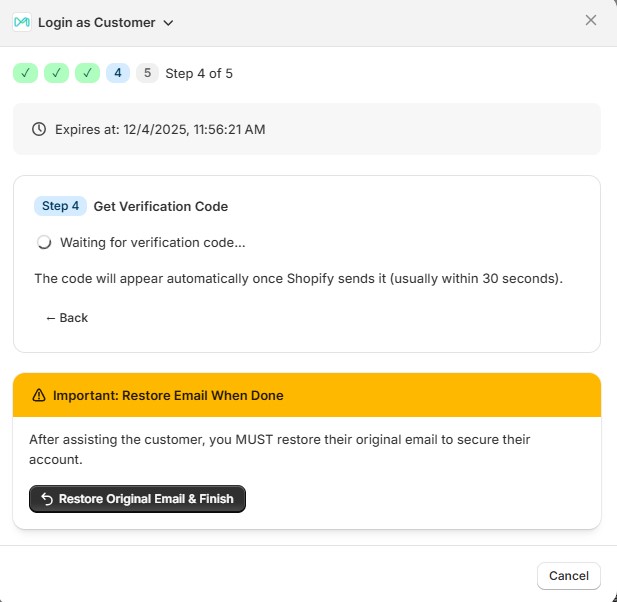The height and width of the screenshot is (602, 617).
Task: Click the Important: Restore Email When Done banner
Action: click(x=306, y=395)
